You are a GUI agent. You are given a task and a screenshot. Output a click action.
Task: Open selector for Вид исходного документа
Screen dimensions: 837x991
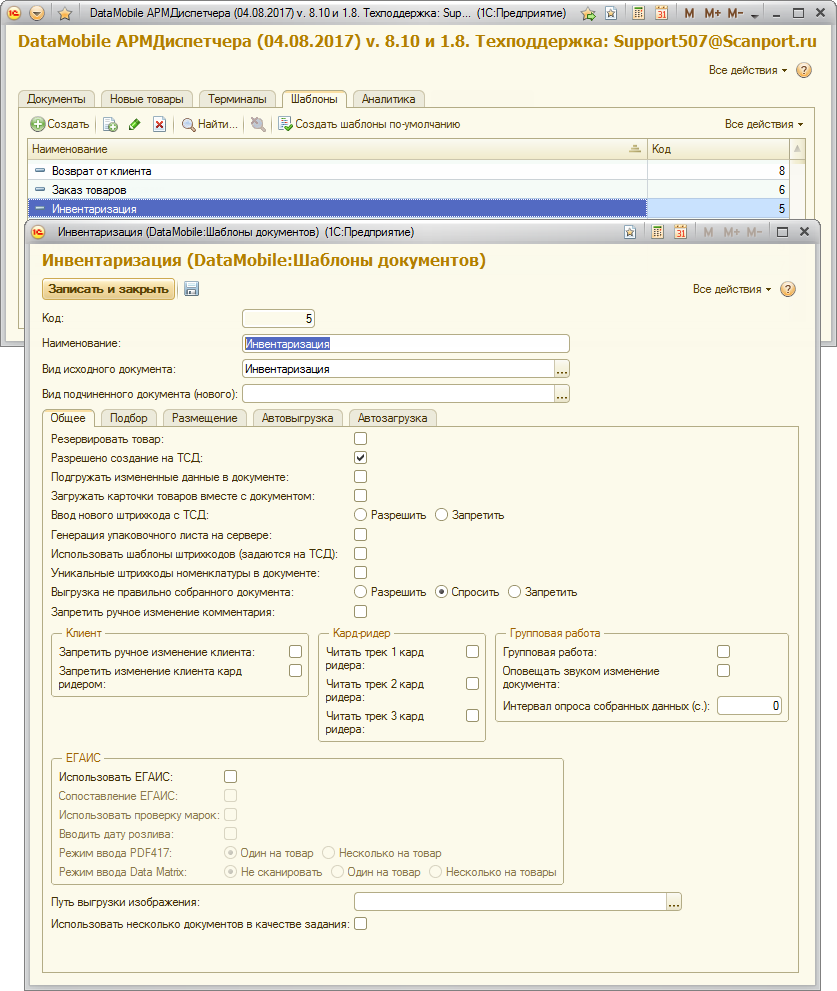(562, 369)
